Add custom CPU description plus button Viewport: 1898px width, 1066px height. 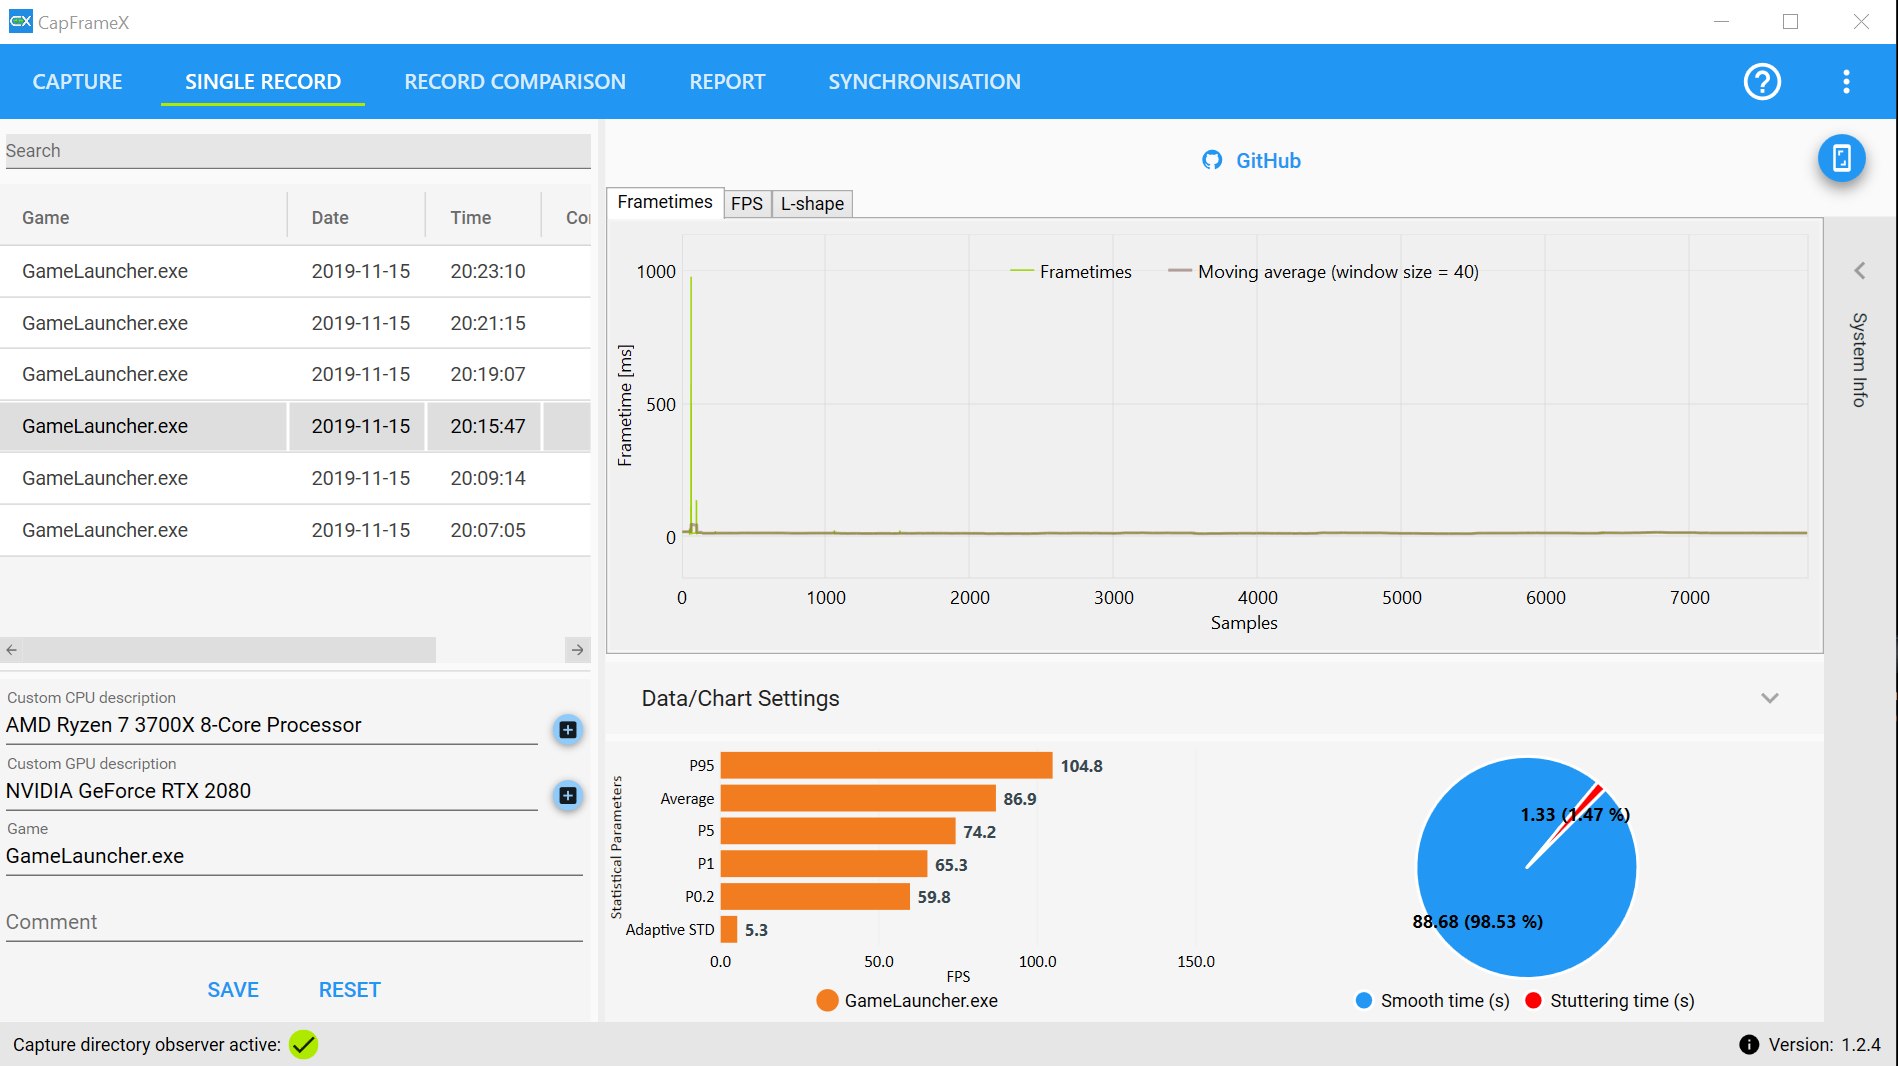[567, 729]
